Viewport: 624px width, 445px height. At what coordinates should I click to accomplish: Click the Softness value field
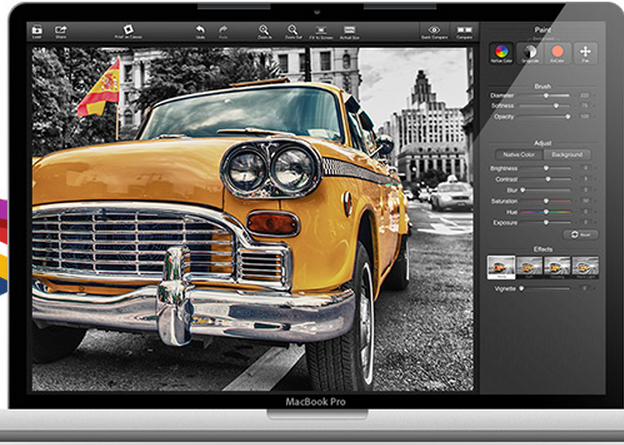point(585,106)
